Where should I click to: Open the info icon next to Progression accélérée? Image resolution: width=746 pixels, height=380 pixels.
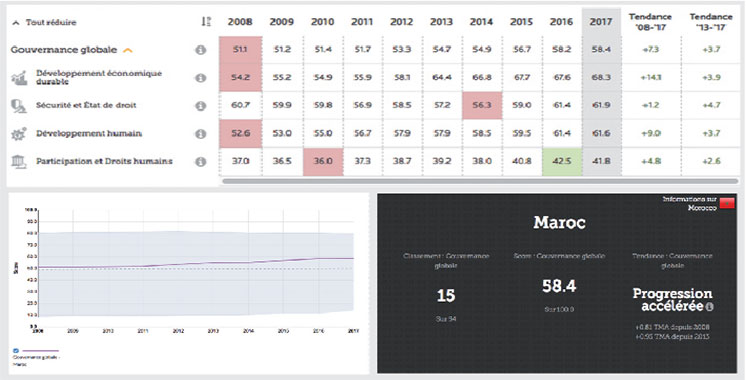709,307
